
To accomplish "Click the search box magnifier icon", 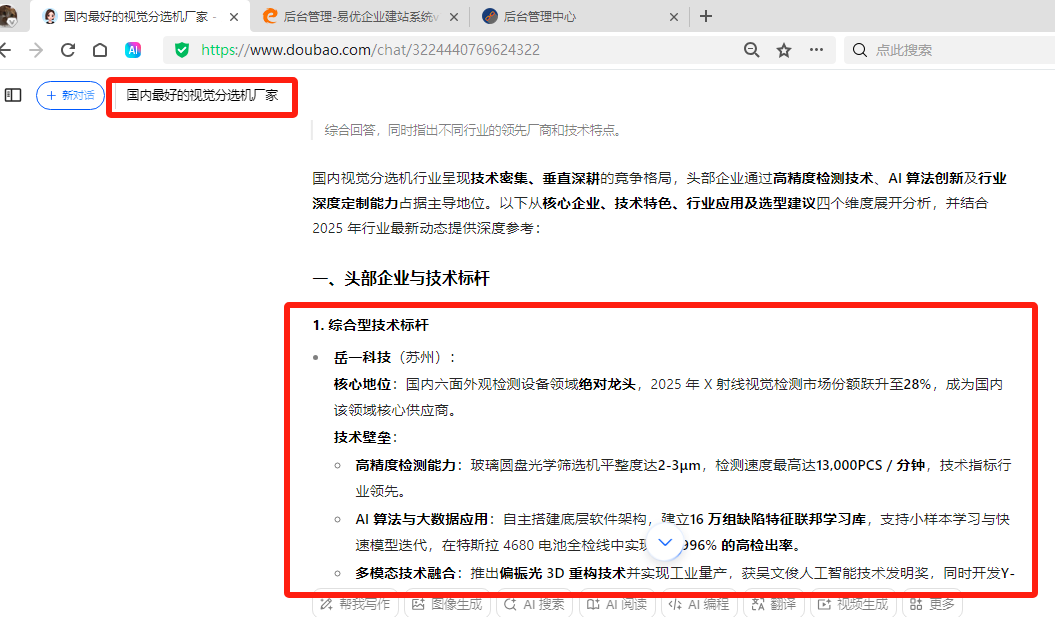I will pos(859,50).
